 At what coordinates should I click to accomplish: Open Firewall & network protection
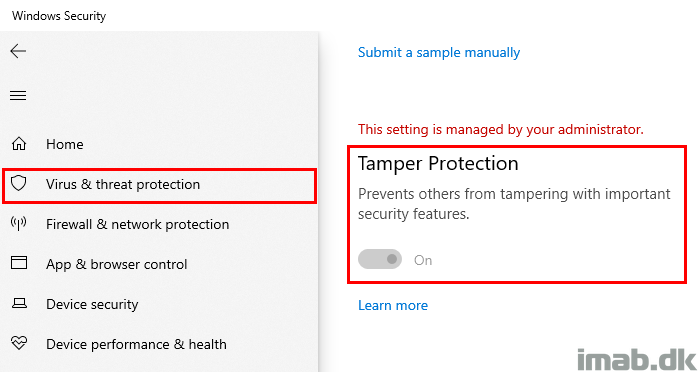138,224
